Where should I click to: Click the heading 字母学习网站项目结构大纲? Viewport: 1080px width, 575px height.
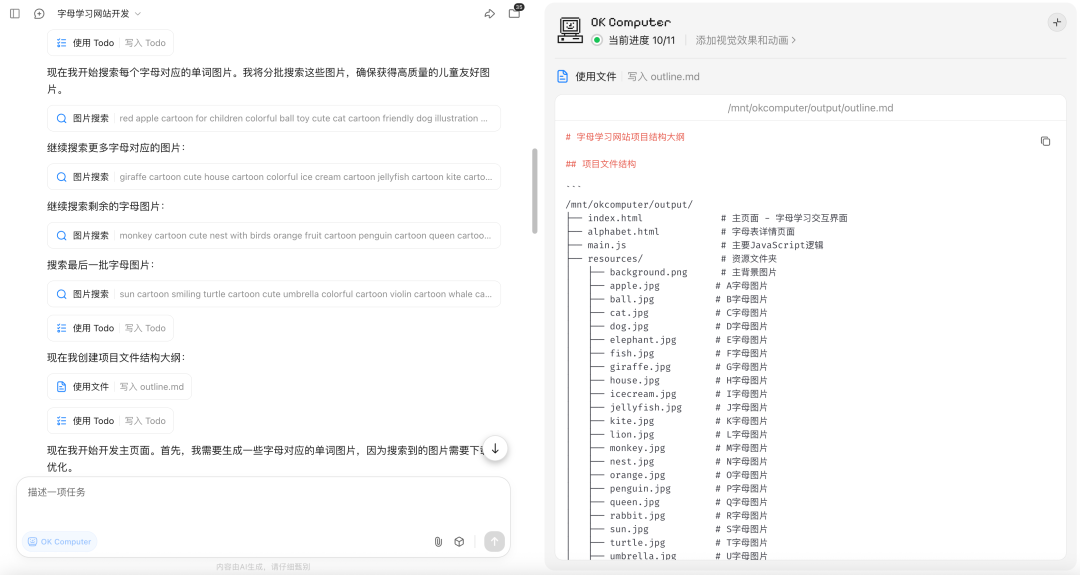pyautogui.click(x=630, y=137)
